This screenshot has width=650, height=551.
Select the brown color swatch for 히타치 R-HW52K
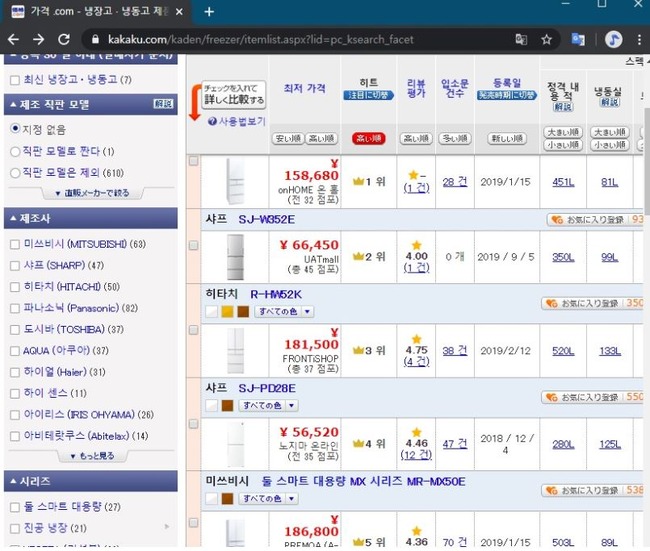(x=243, y=311)
